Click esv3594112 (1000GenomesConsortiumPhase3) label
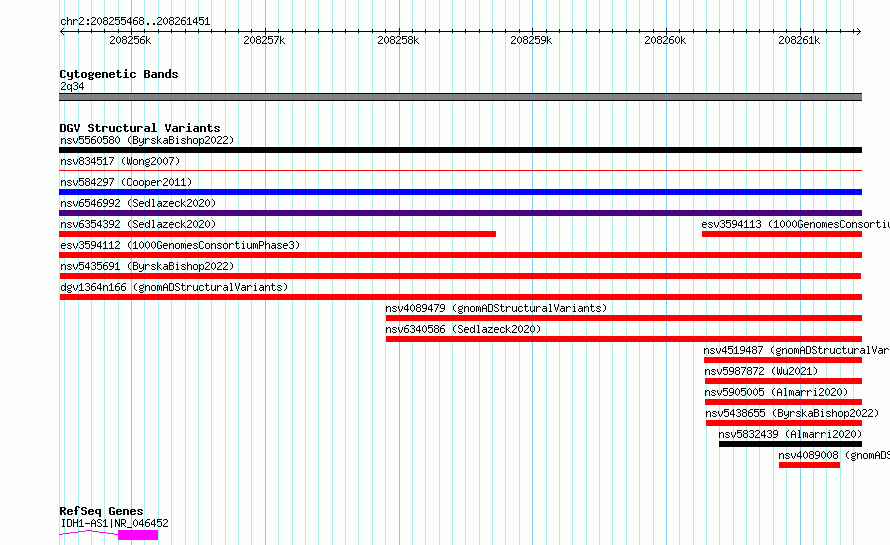The width and height of the screenshot is (890, 545). (180, 245)
